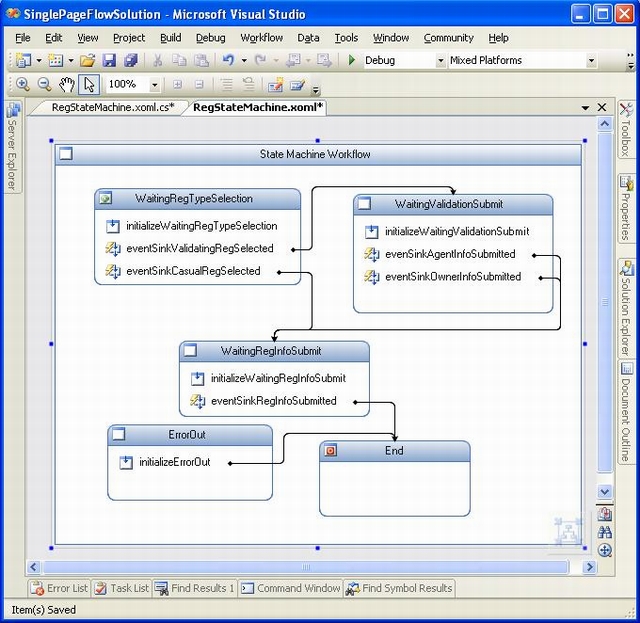Open the Build menu

point(171,38)
